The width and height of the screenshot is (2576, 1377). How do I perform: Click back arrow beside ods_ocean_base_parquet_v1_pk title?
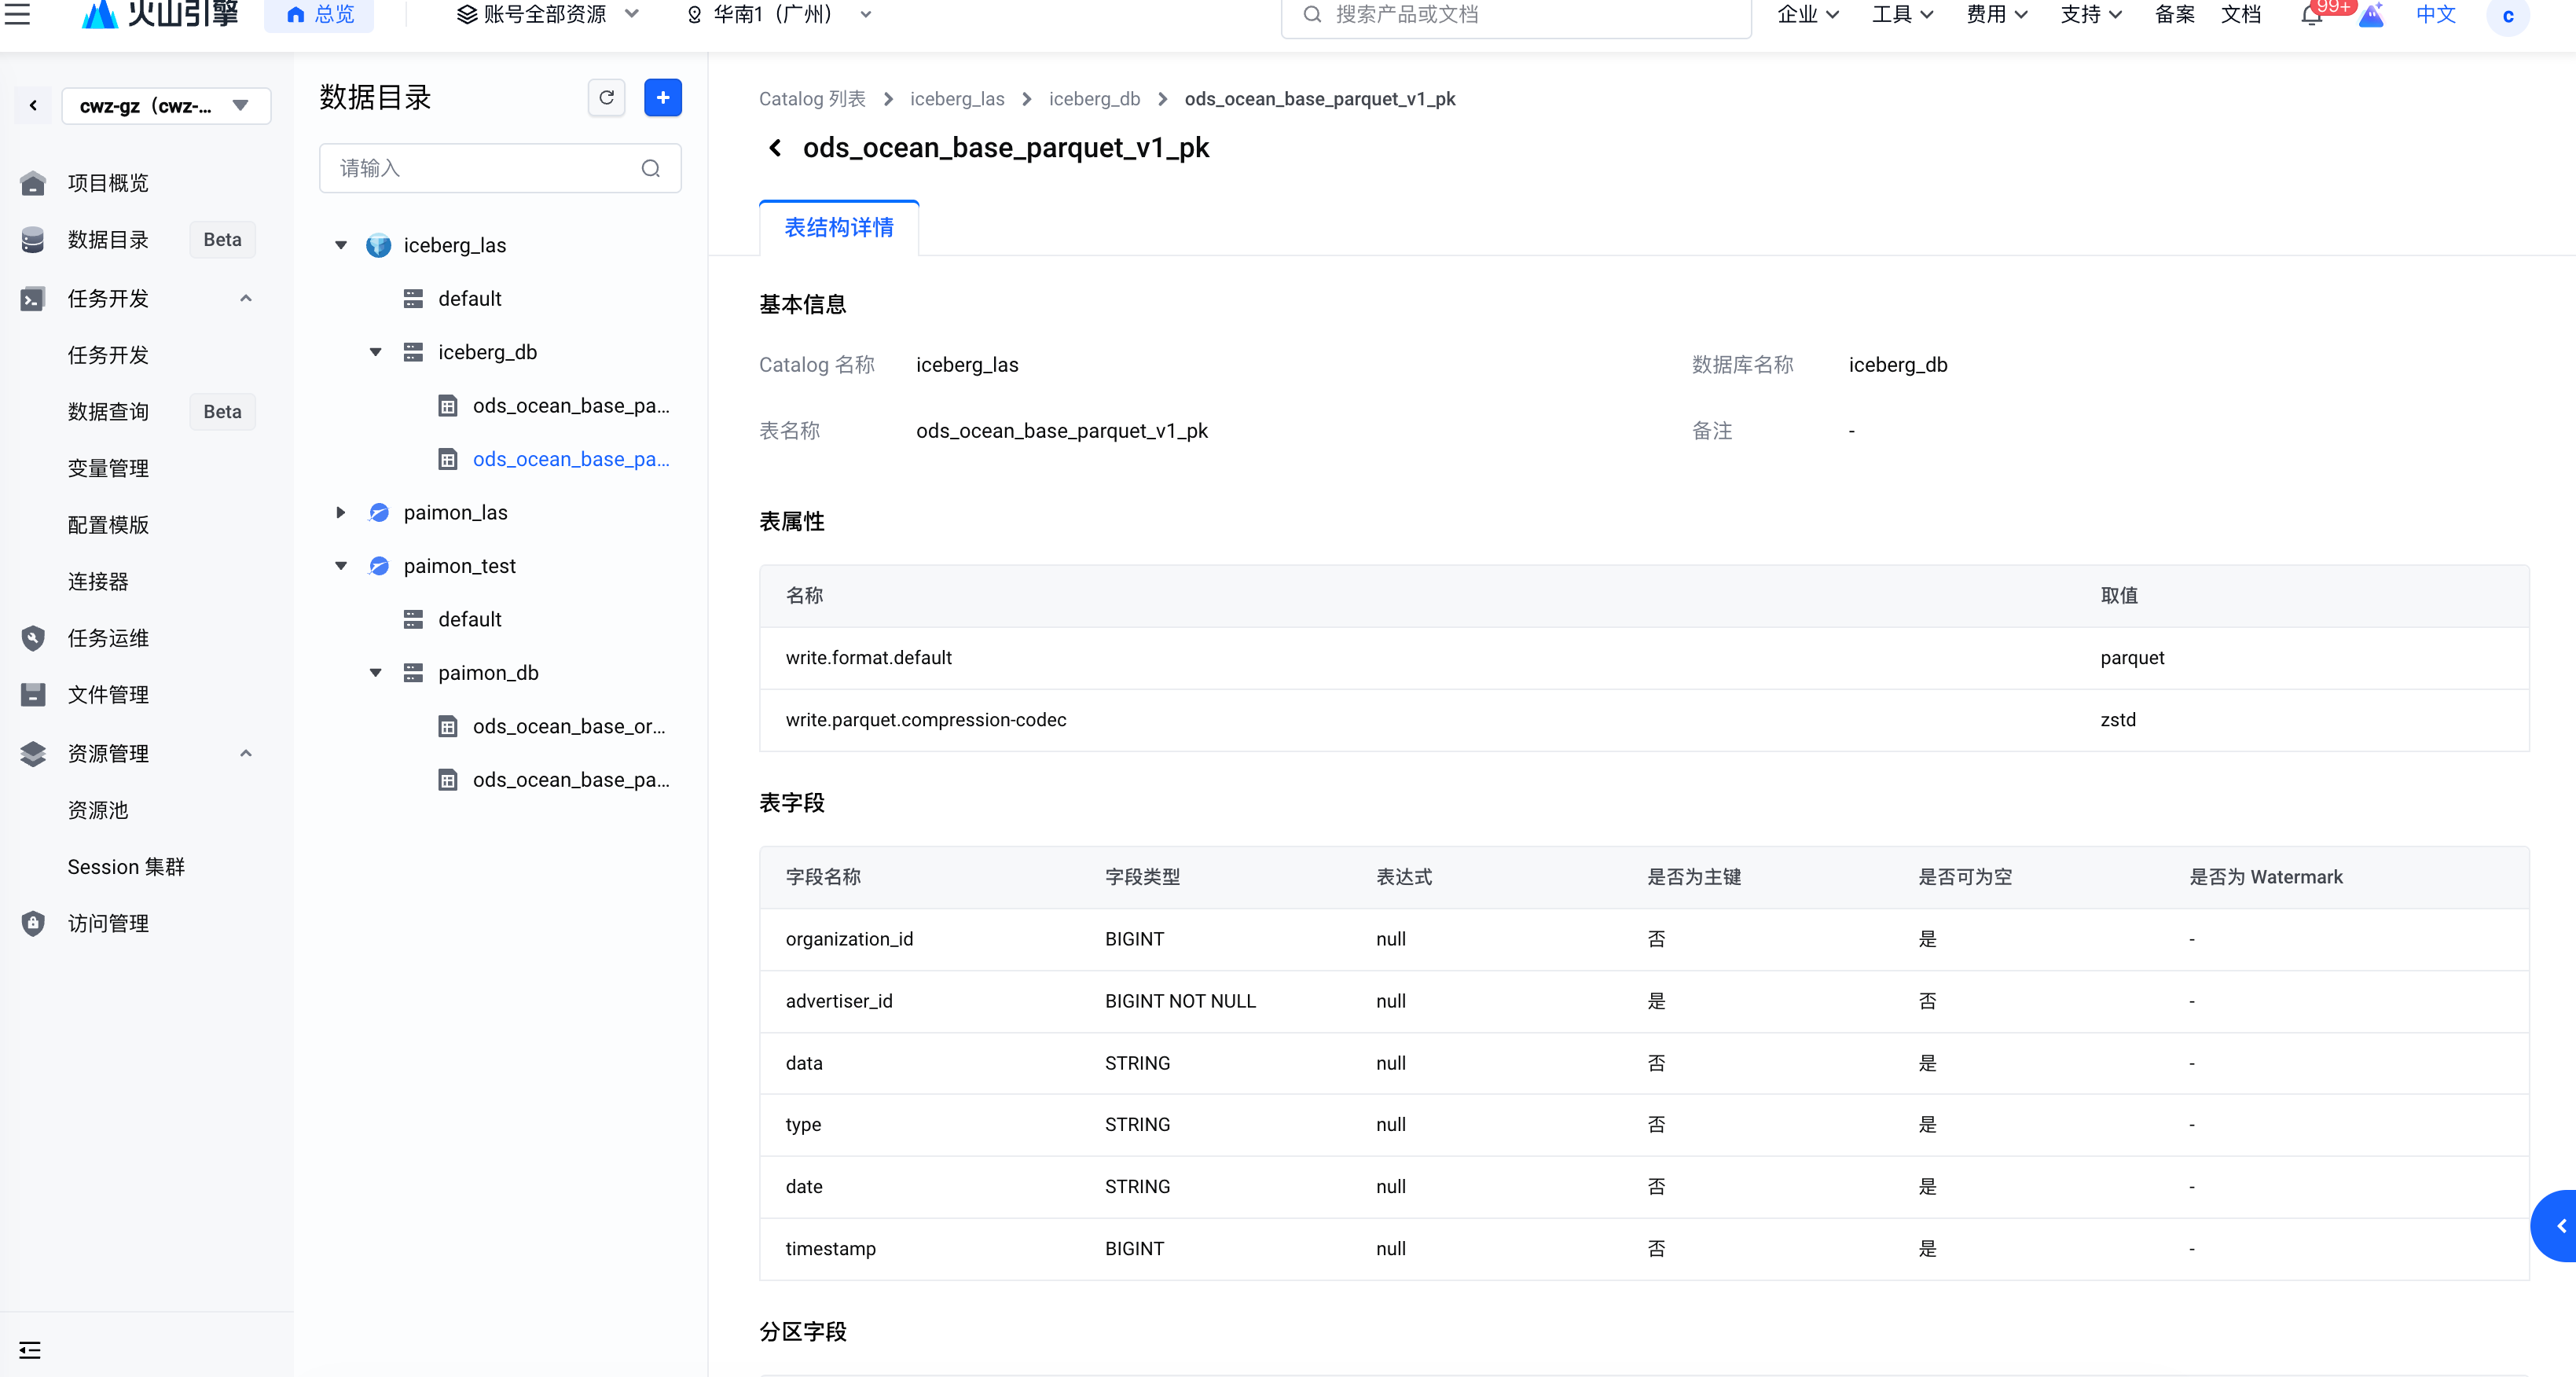775,148
